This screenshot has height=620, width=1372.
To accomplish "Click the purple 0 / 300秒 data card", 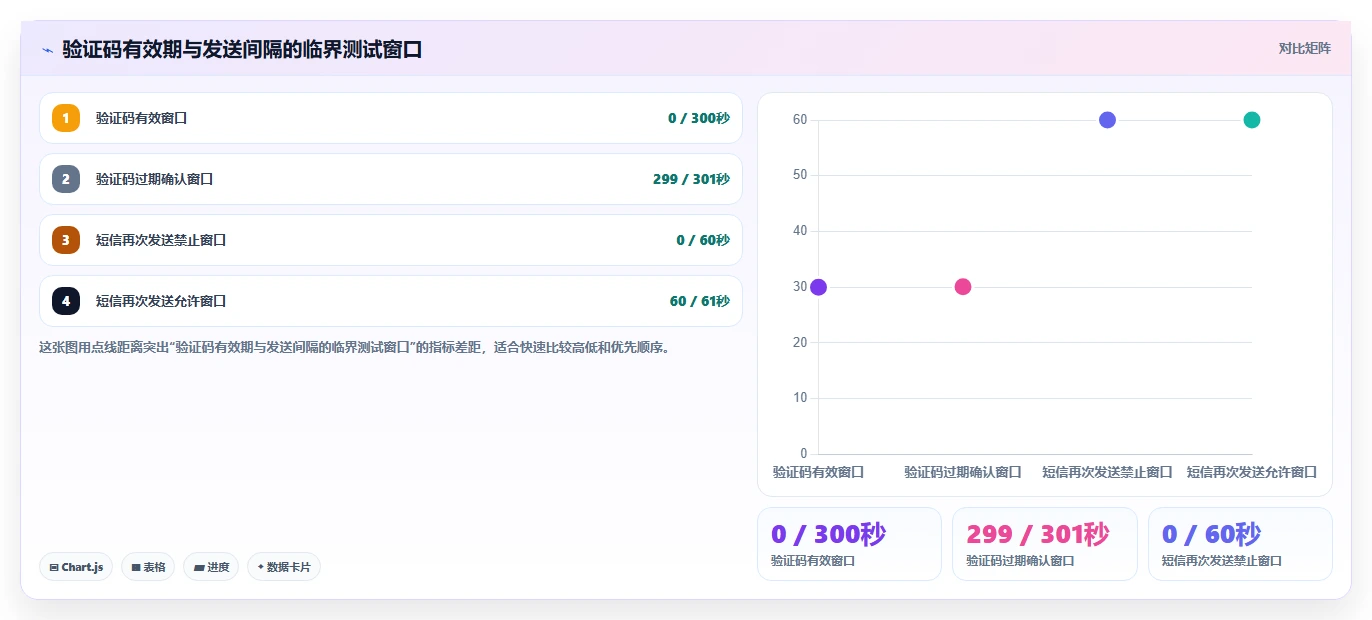I will tap(850, 544).
